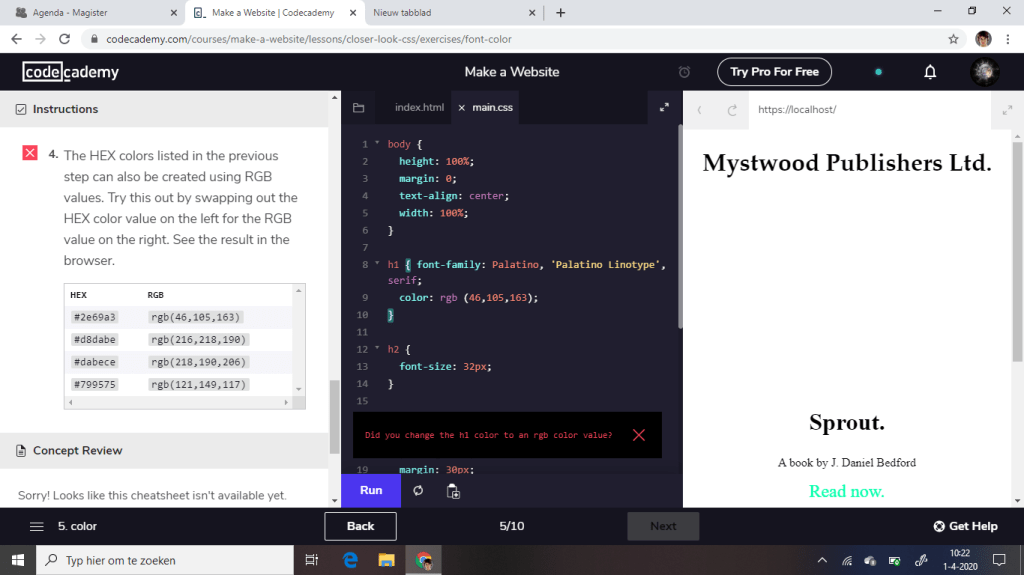This screenshot has width=1024, height=575.
Task: Click the red X checkbox on step 4
Action: [x=30, y=153]
